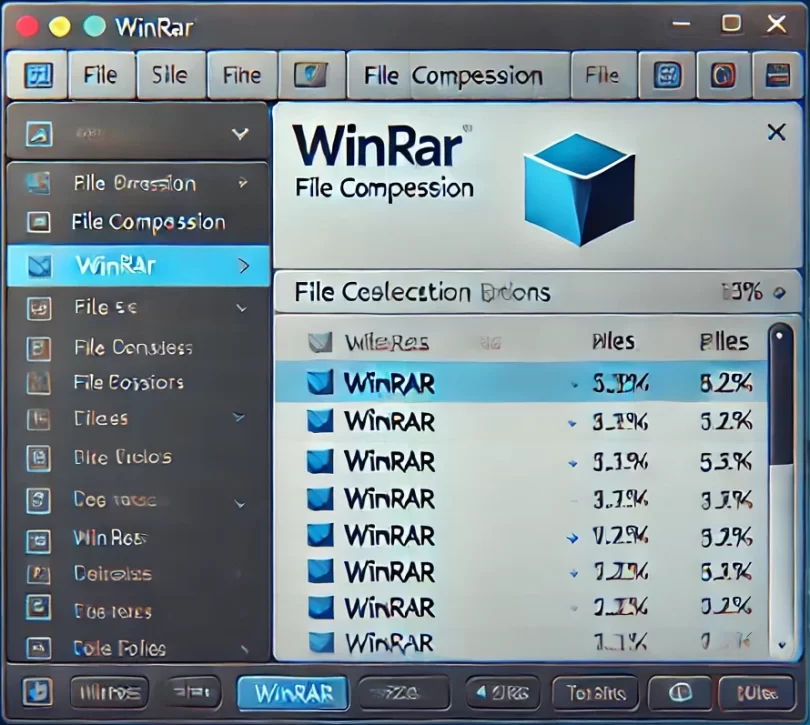Open the File tab next to Sile
This screenshot has width=810, height=725.
click(x=101, y=75)
